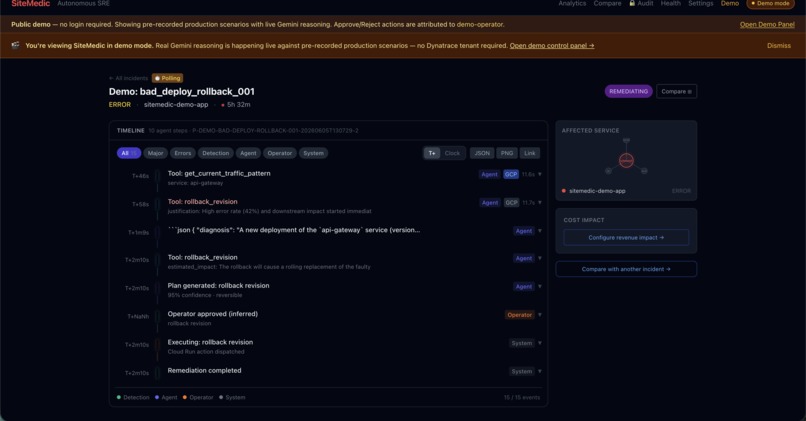Click the 5h 32m duration text
Screen dimensions: 806x421
[239, 104]
